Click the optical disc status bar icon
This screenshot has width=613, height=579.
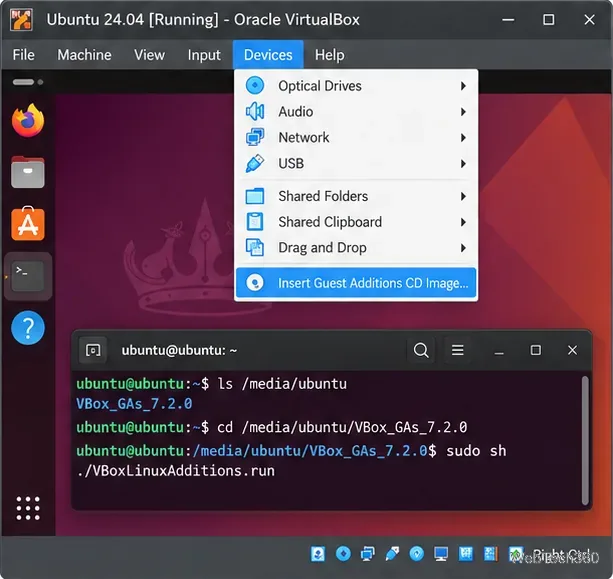[343, 554]
